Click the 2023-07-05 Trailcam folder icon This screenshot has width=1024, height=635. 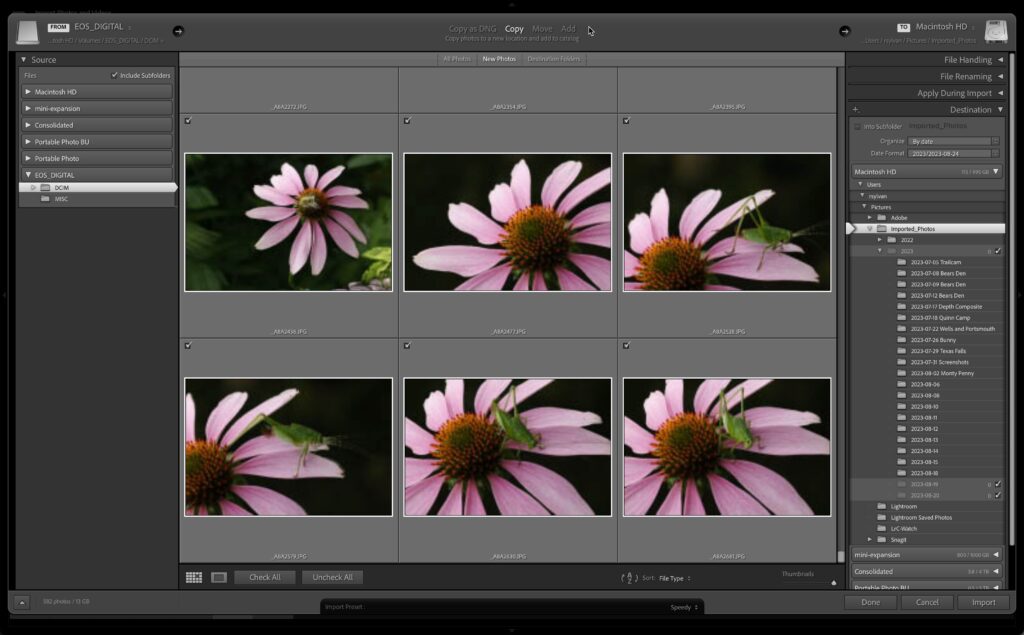pos(902,262)
